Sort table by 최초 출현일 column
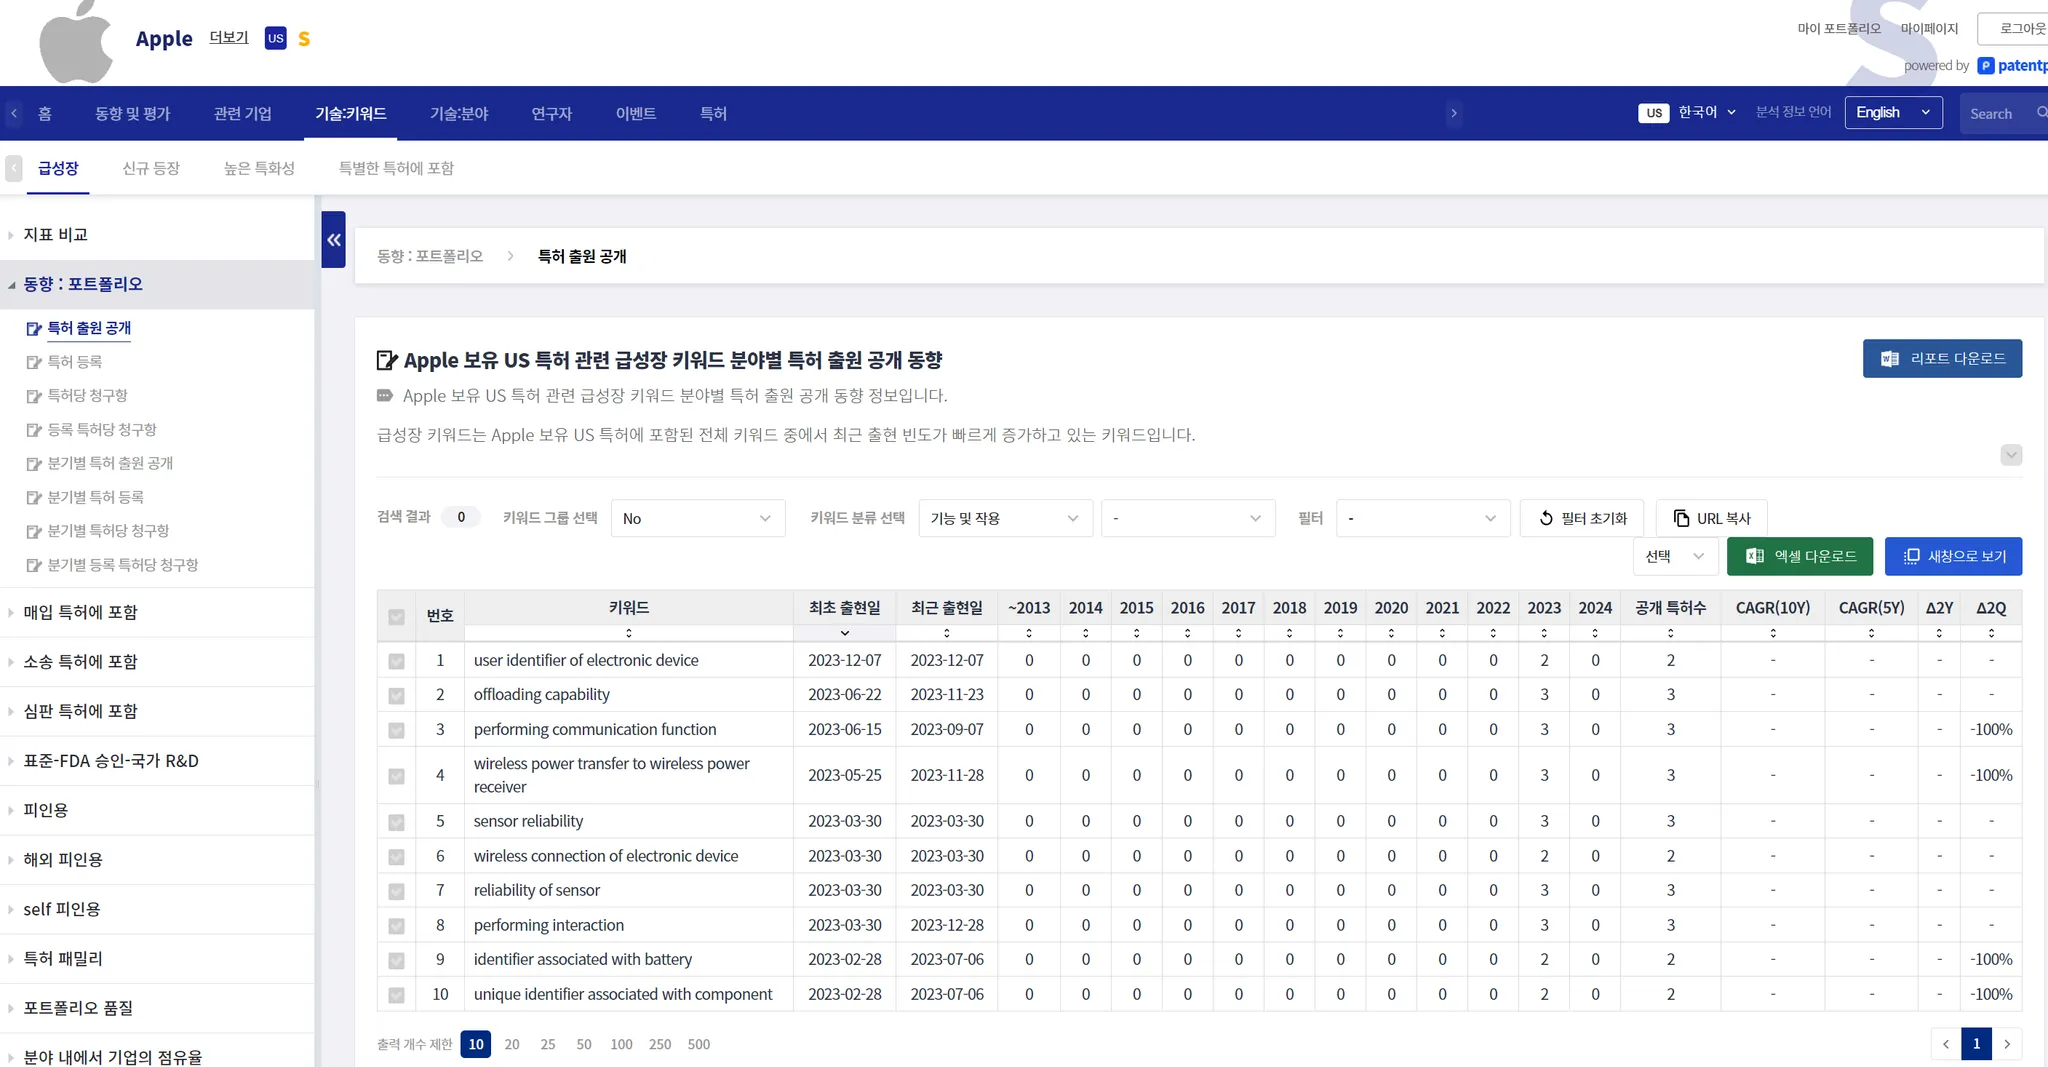The width and height of the screenshot is (2048, 1067). pos(845,633)
